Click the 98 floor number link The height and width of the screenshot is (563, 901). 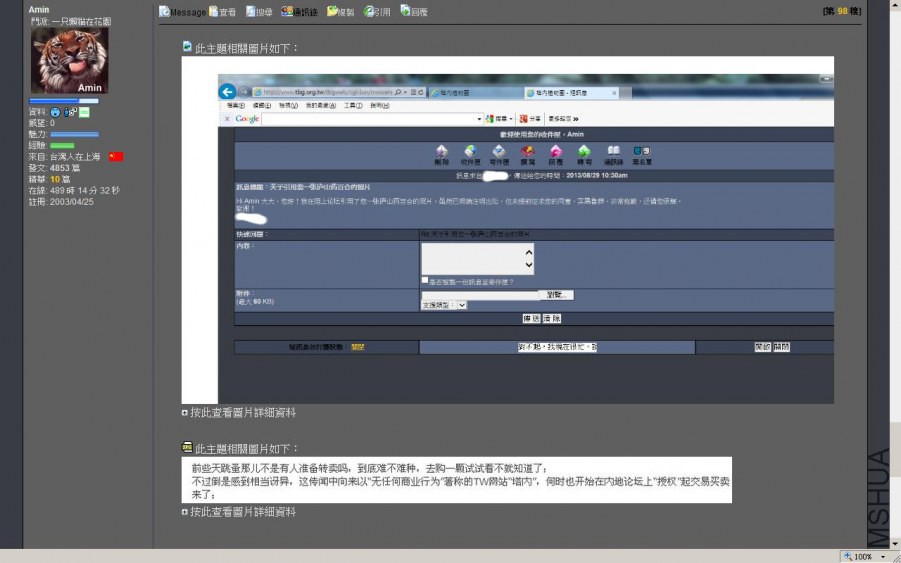842,11
